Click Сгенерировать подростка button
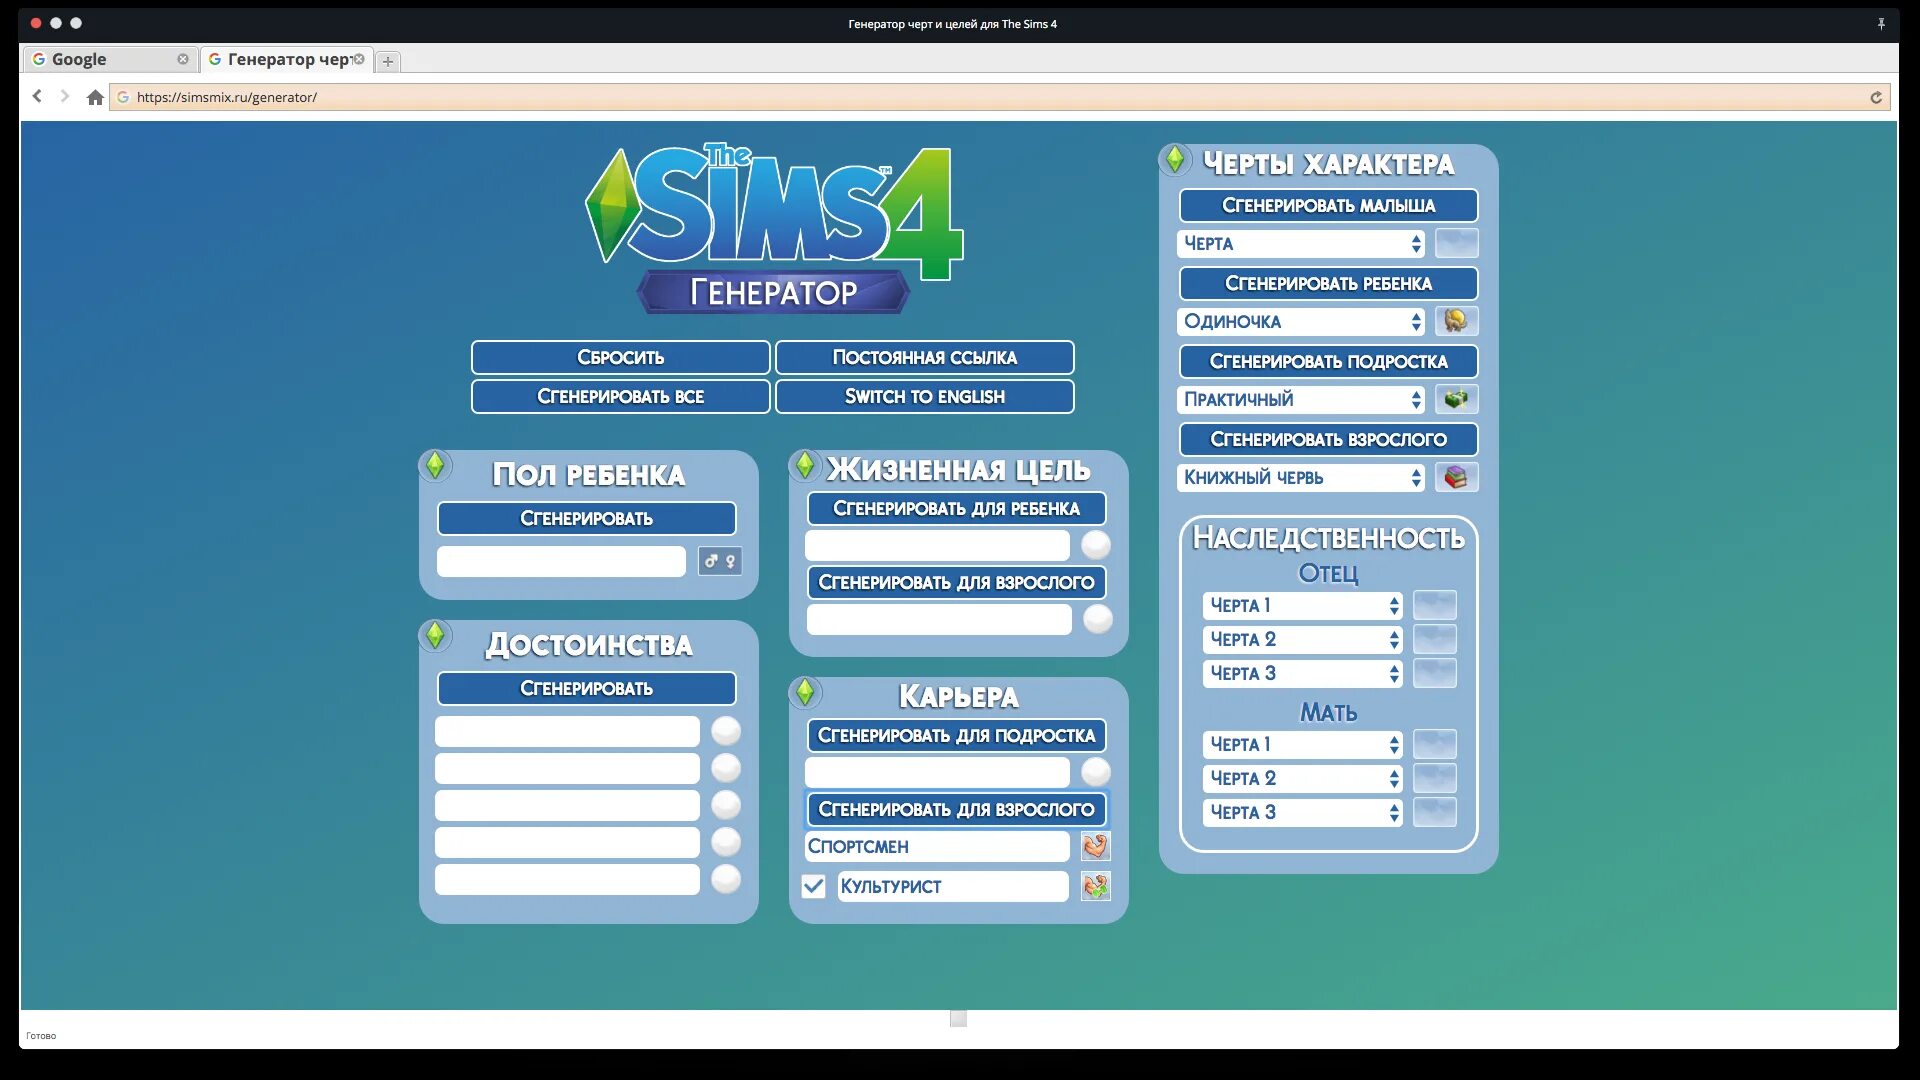This screenshot has height=1080, width=1920. [1328, 361]
